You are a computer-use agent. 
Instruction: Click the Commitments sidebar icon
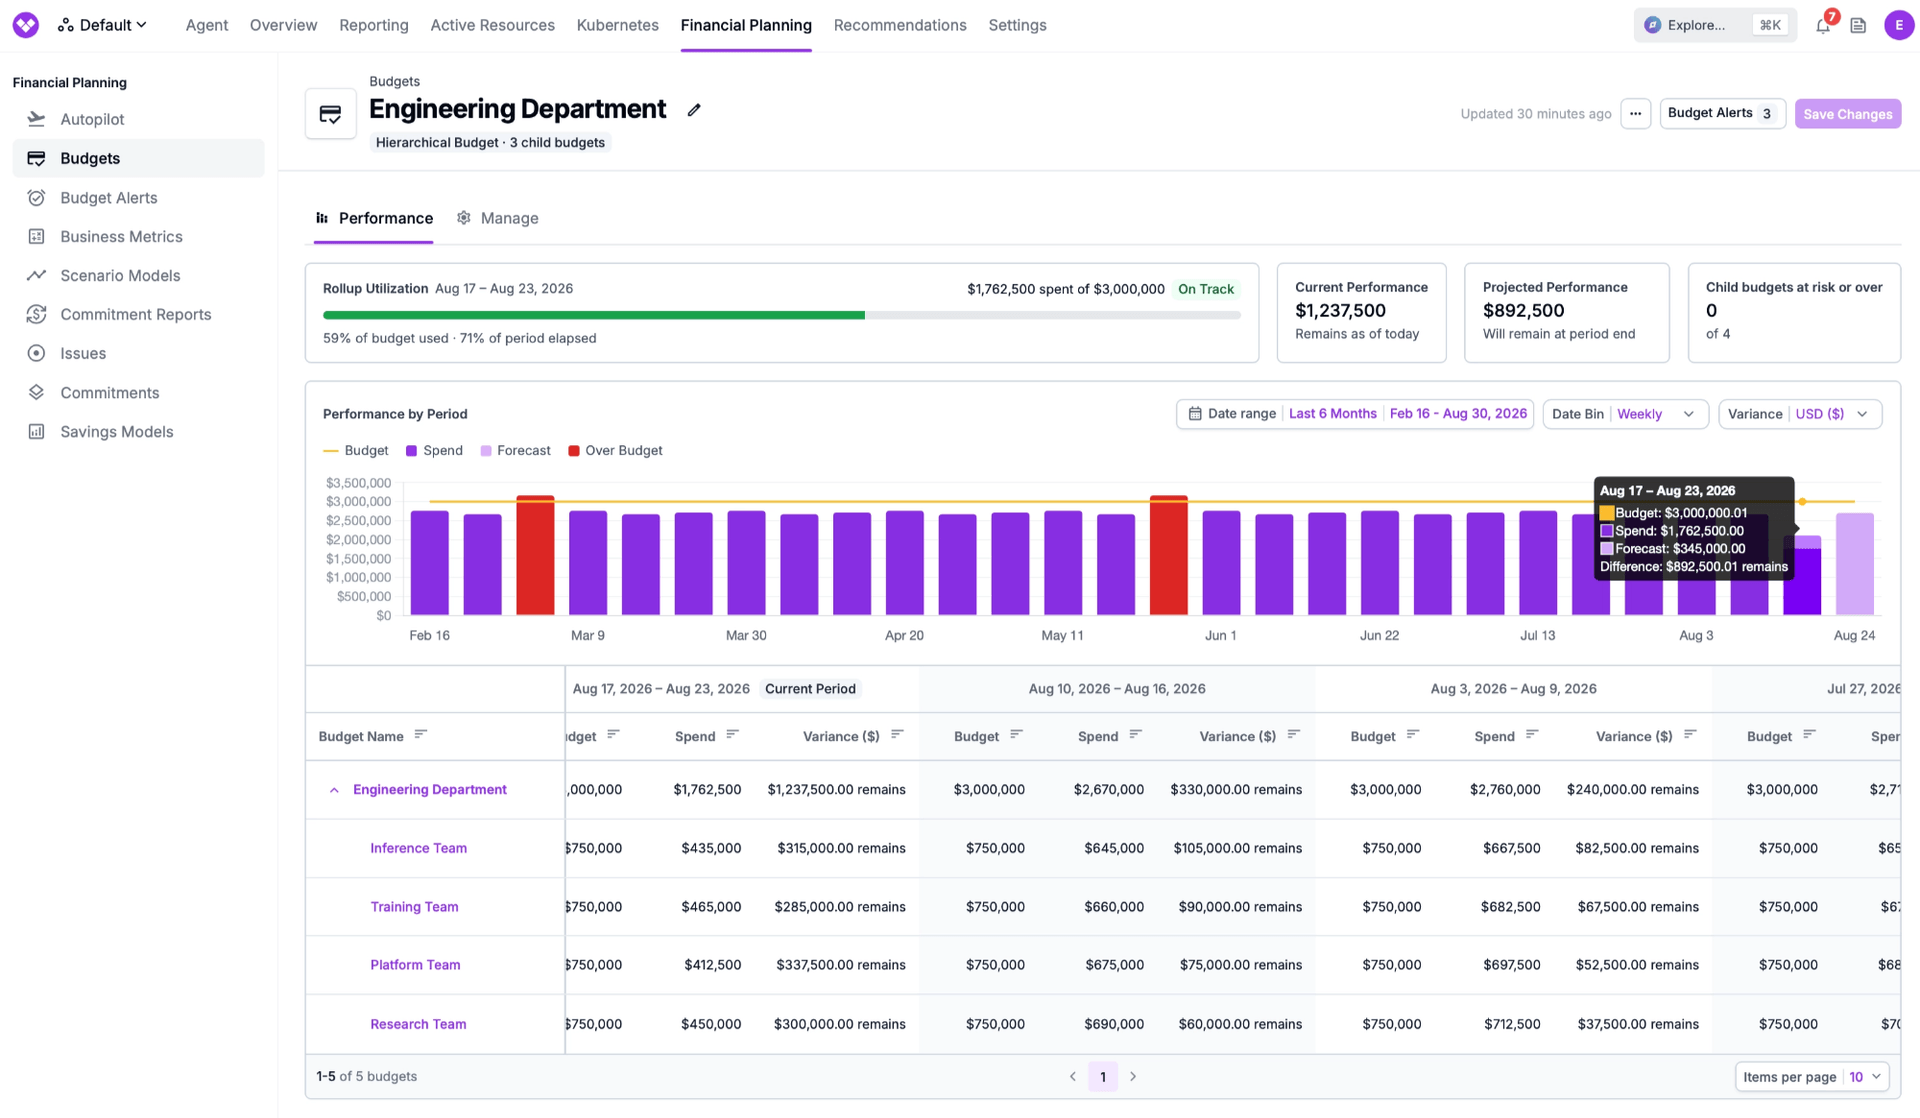tap(36, 393)
